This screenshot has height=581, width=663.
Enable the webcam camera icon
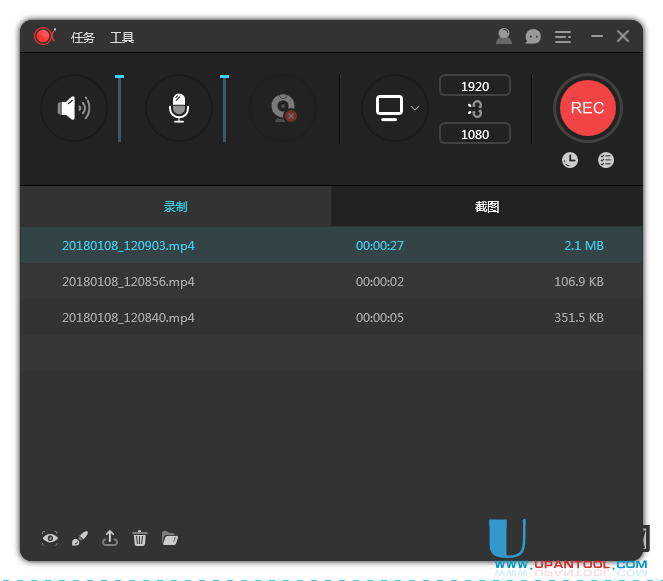pyautogui.click(x=283, y=108)
